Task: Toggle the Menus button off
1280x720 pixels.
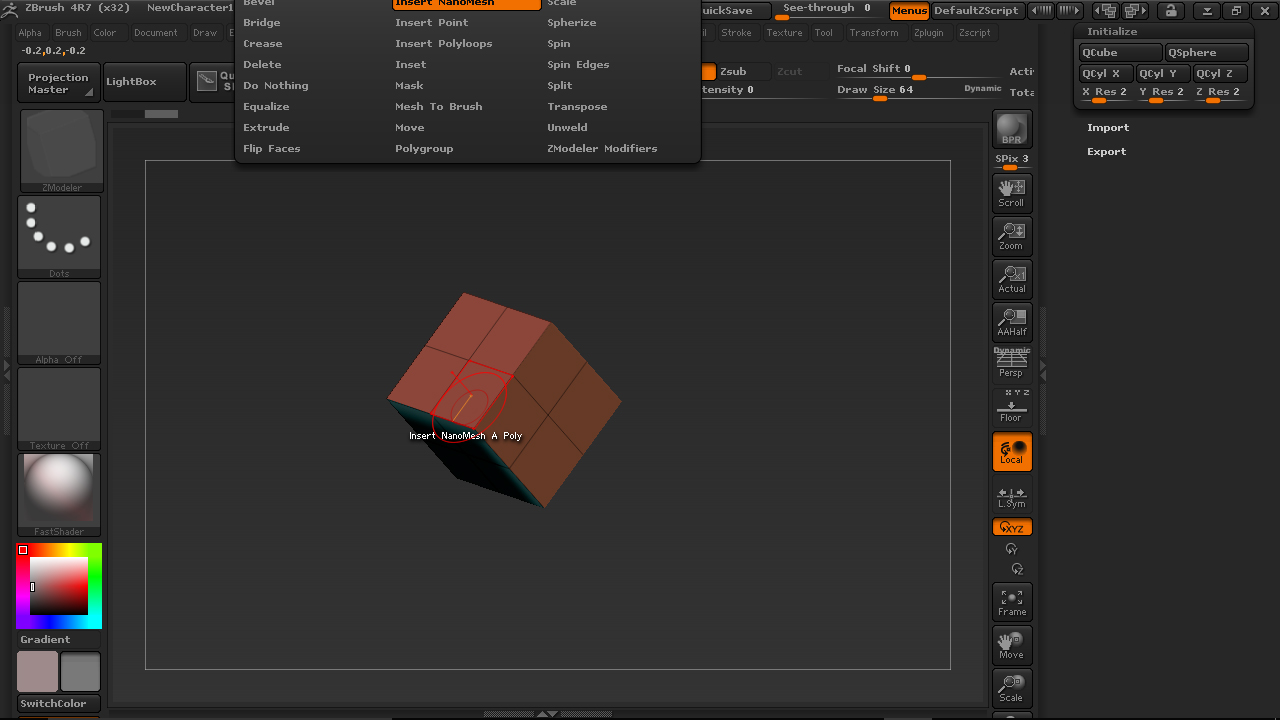Action: pyautogui.click(x=909, y=11)
